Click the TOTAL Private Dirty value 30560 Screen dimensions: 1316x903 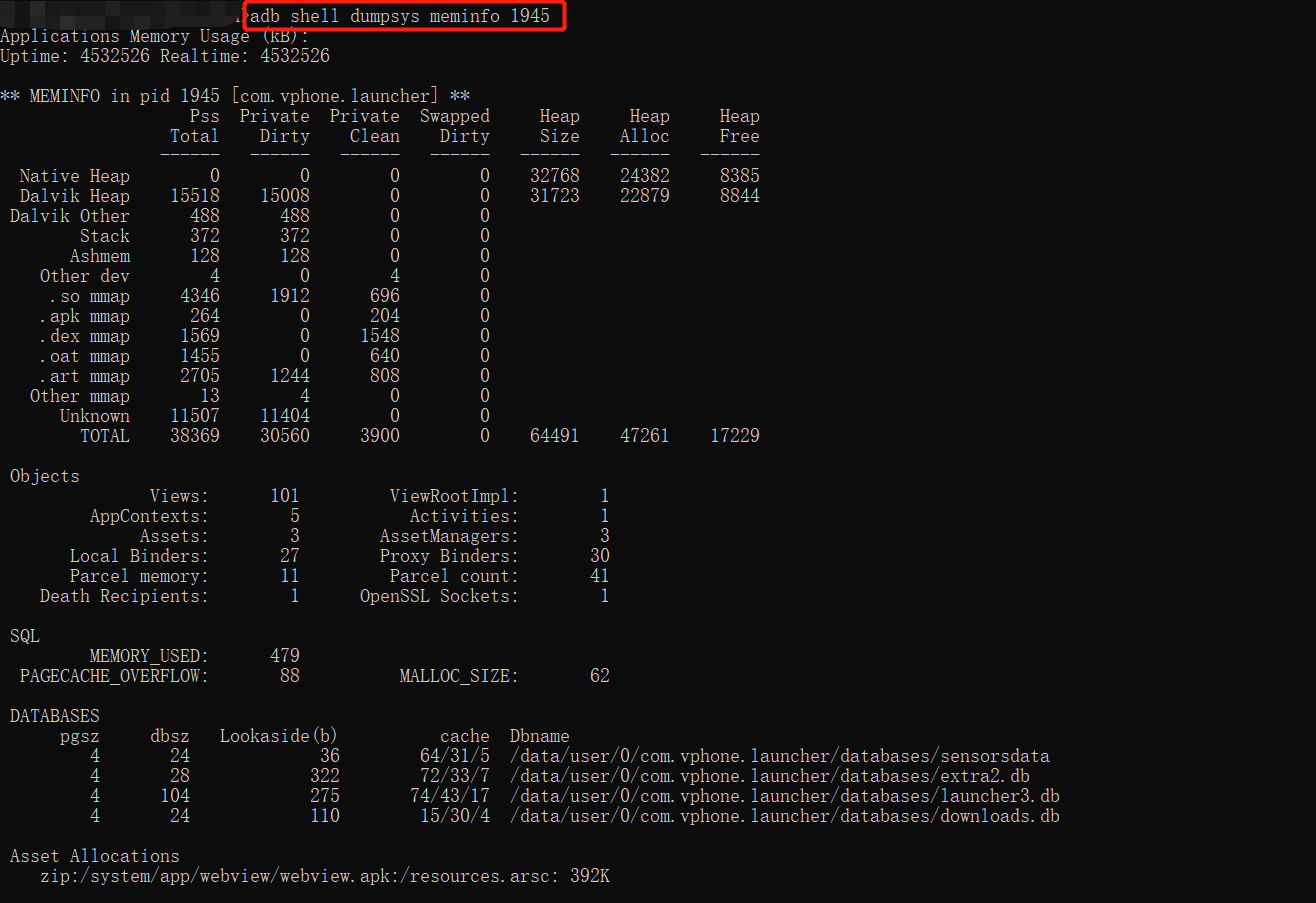(x=285, y=436)
